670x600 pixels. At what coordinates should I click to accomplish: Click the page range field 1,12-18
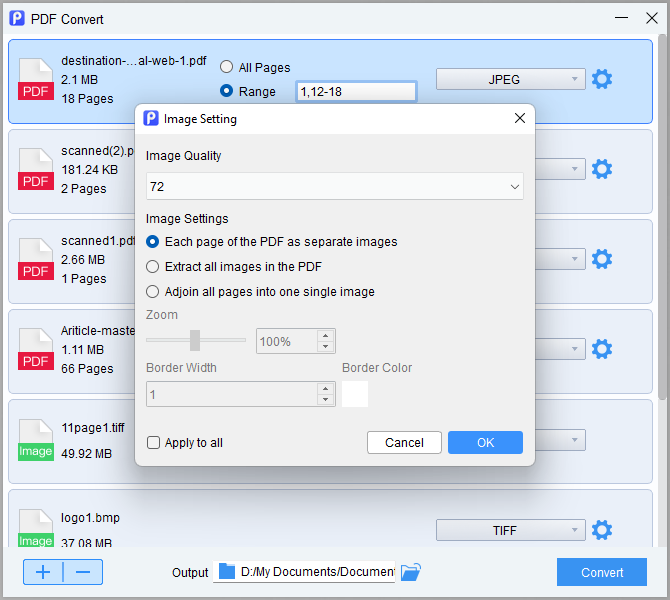tap(356, 91)
